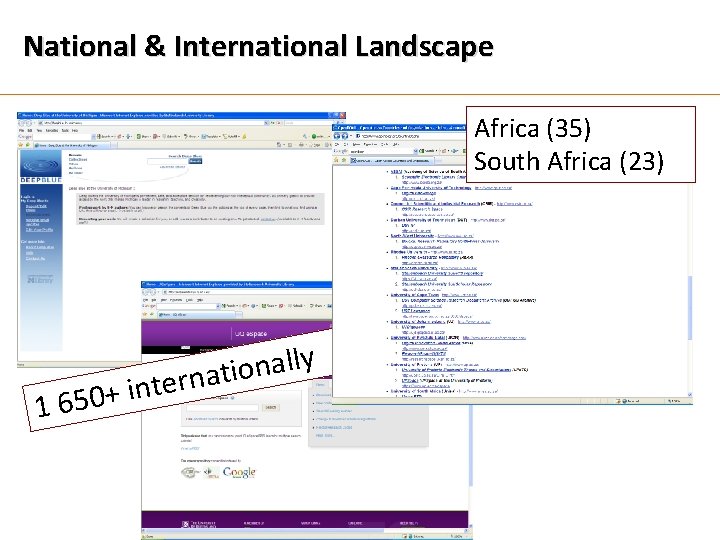720x540 pixels.
Task: Open the Durban University of Technology entry
Action: click(429, 220)
